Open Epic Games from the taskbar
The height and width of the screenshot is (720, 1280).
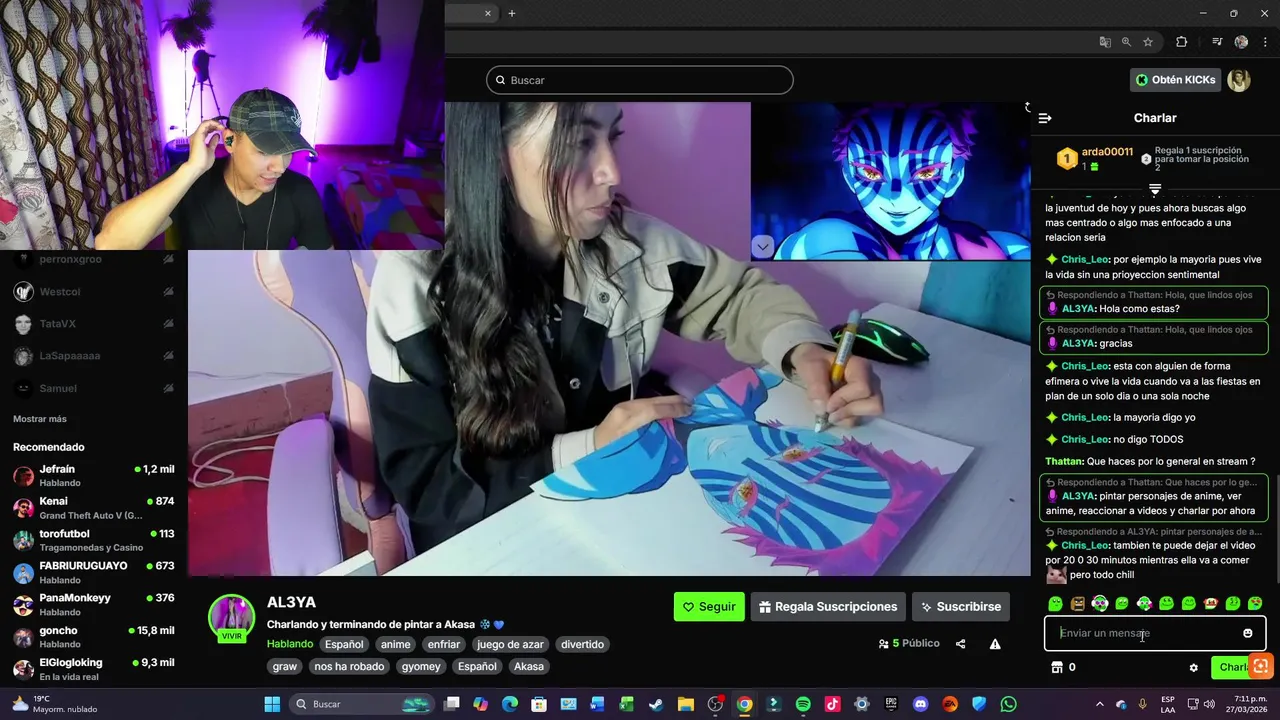point(891,704)
